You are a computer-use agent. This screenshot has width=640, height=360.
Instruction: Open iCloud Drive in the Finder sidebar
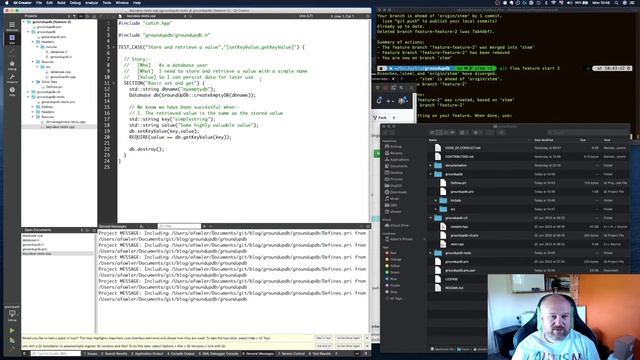tap(398, 225)
